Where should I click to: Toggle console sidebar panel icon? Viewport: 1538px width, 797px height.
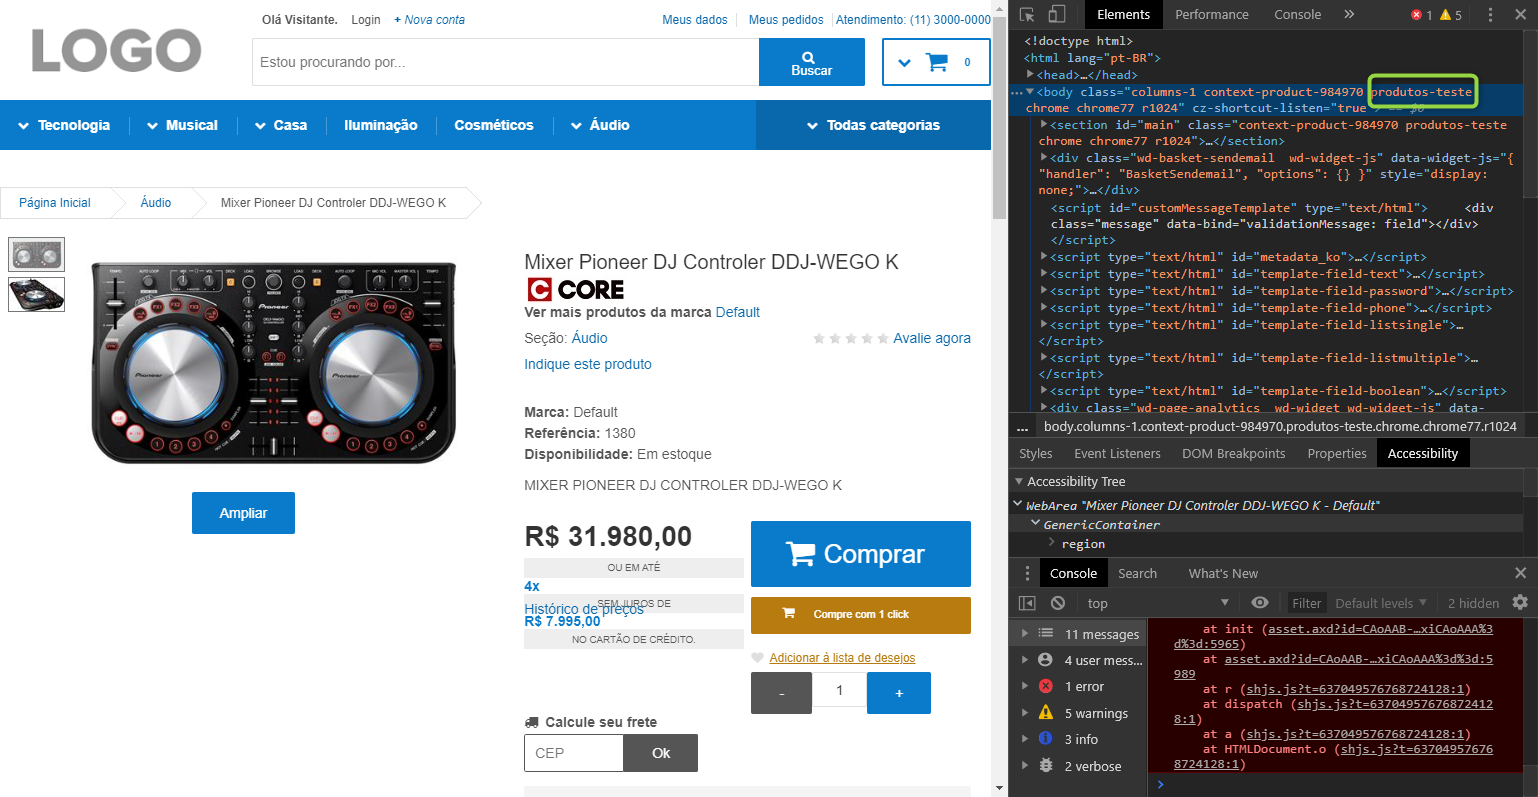pyautogui.click(x=1027, y=603)
